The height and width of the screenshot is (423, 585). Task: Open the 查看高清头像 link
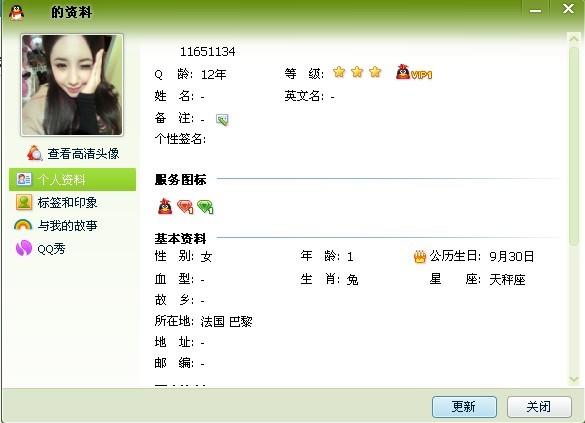coord(83,153)
